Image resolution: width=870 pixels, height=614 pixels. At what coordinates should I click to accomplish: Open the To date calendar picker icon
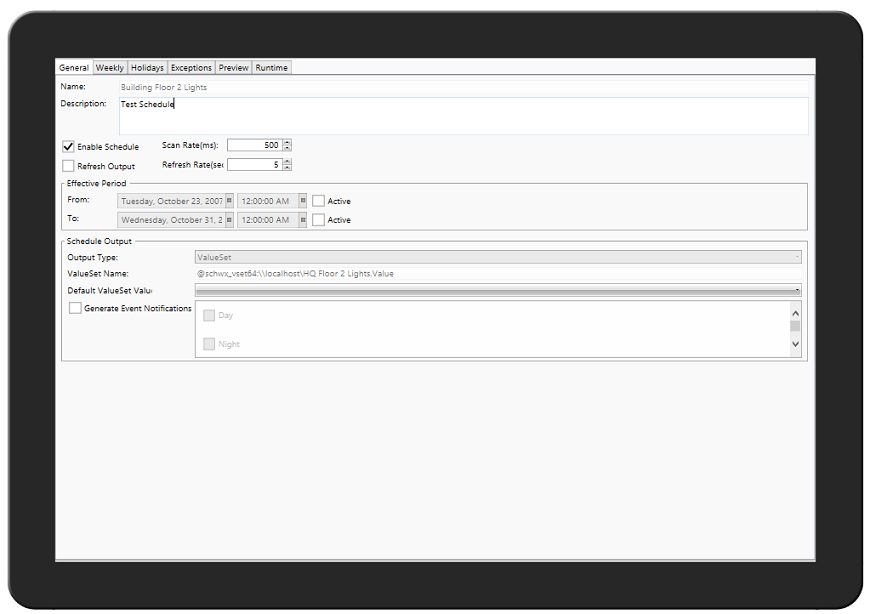pos(229,220)
